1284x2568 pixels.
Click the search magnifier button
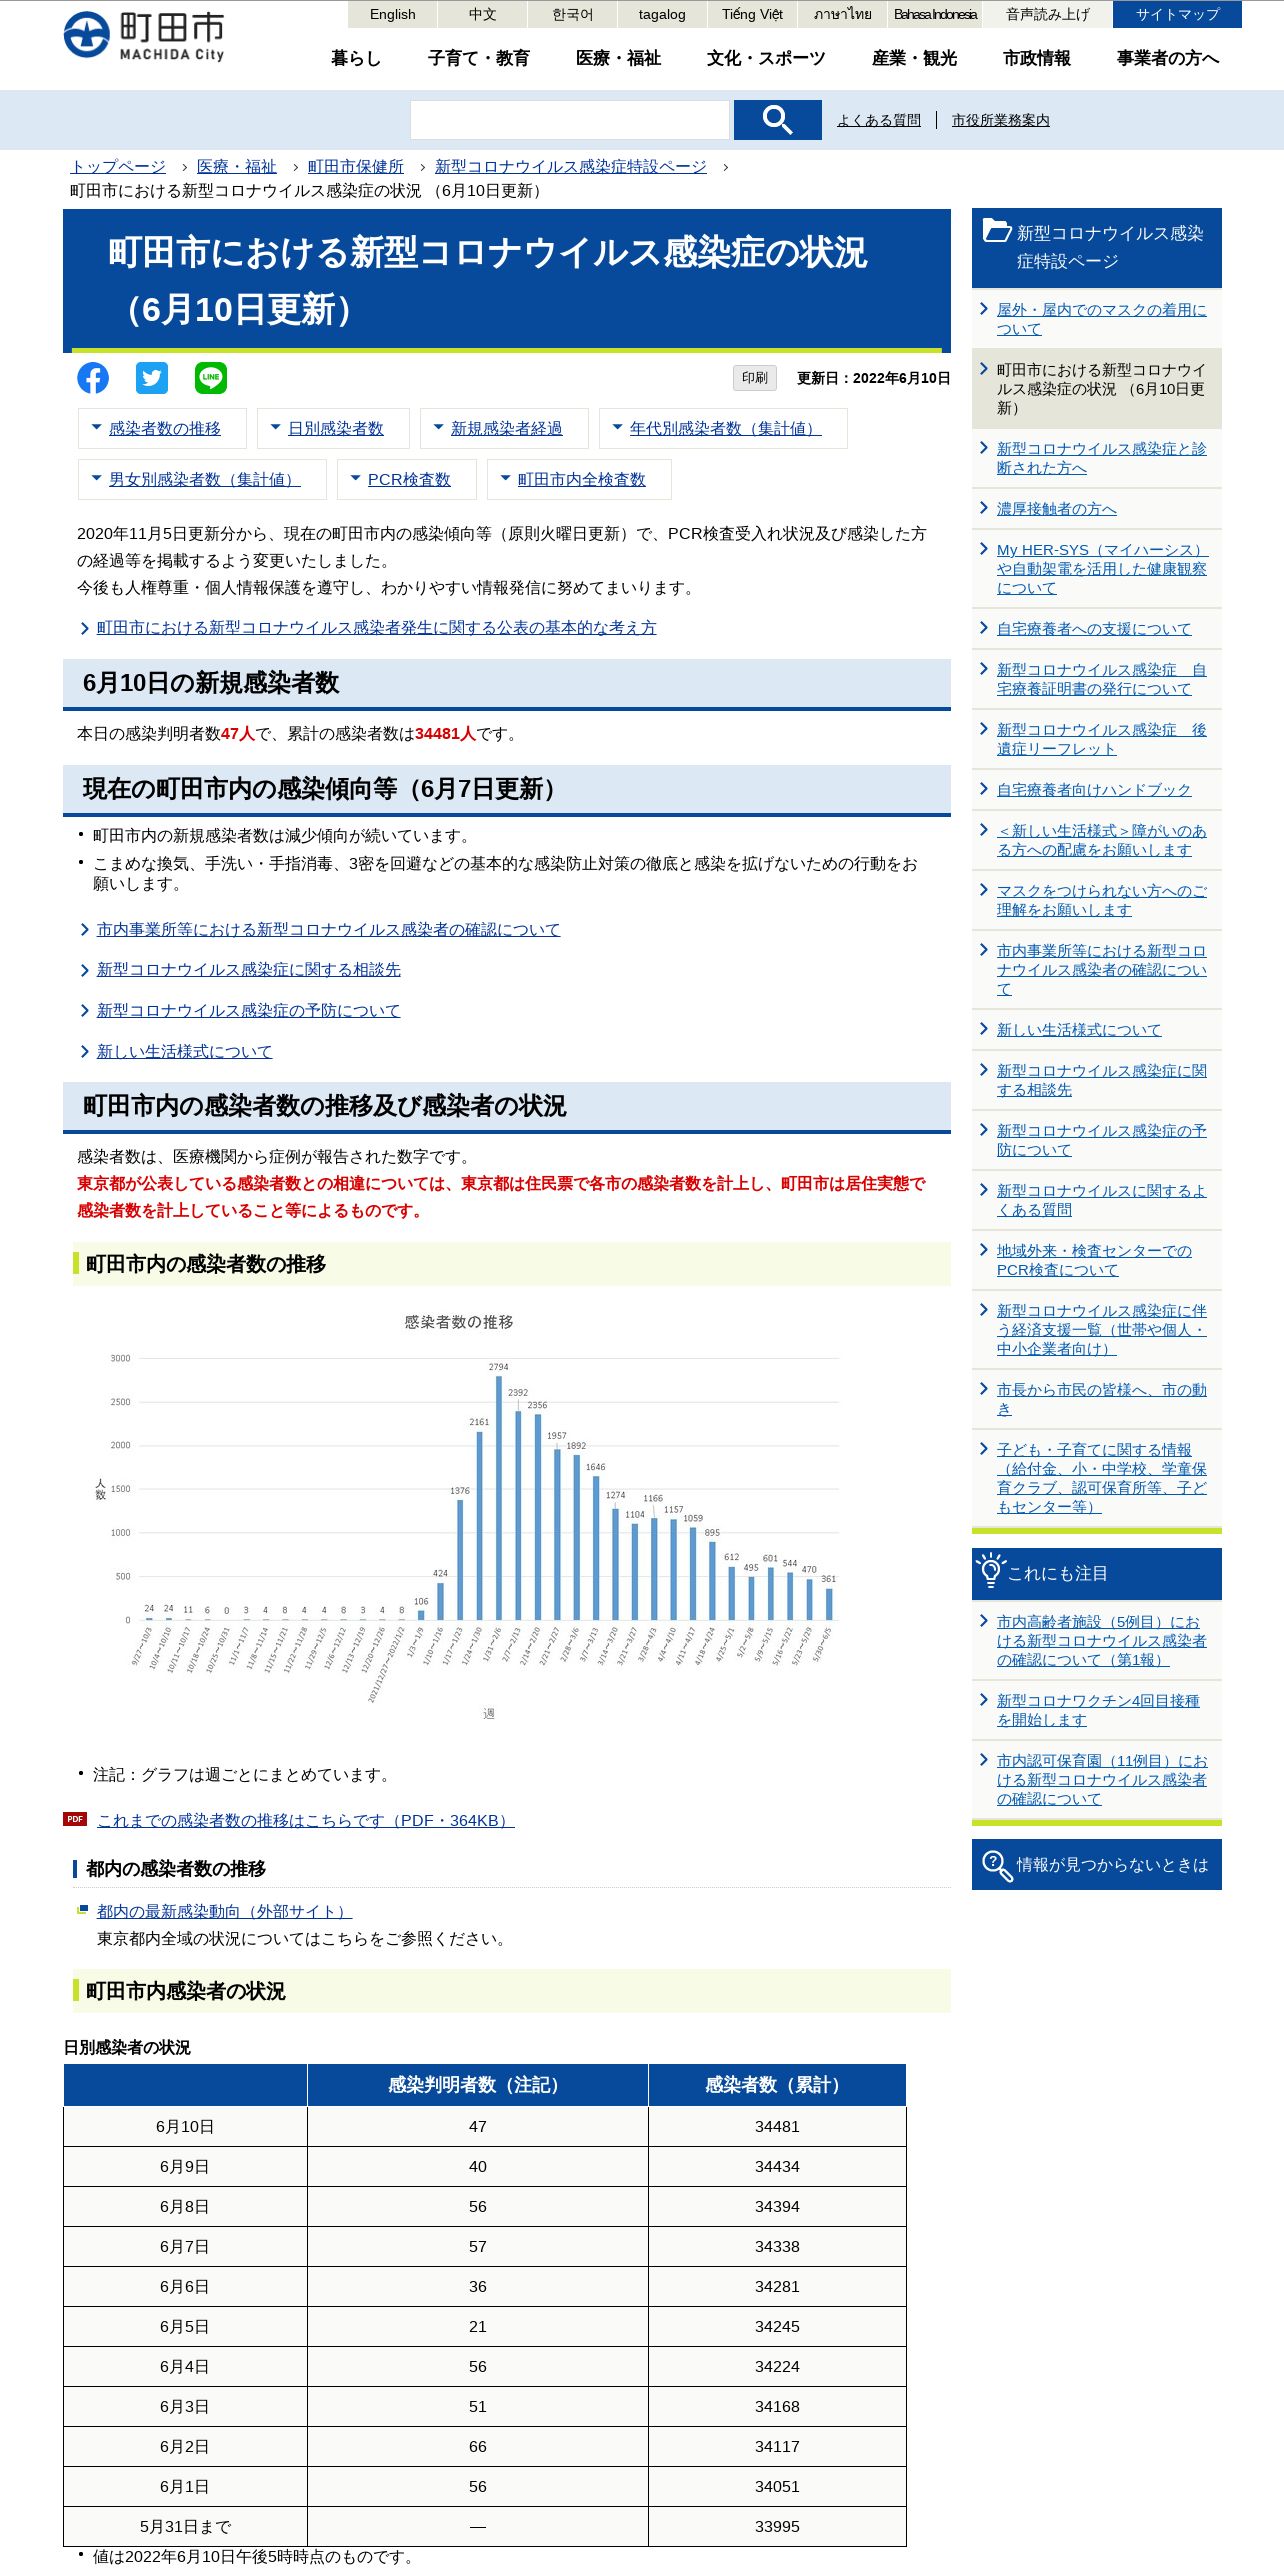coord(777,120)
